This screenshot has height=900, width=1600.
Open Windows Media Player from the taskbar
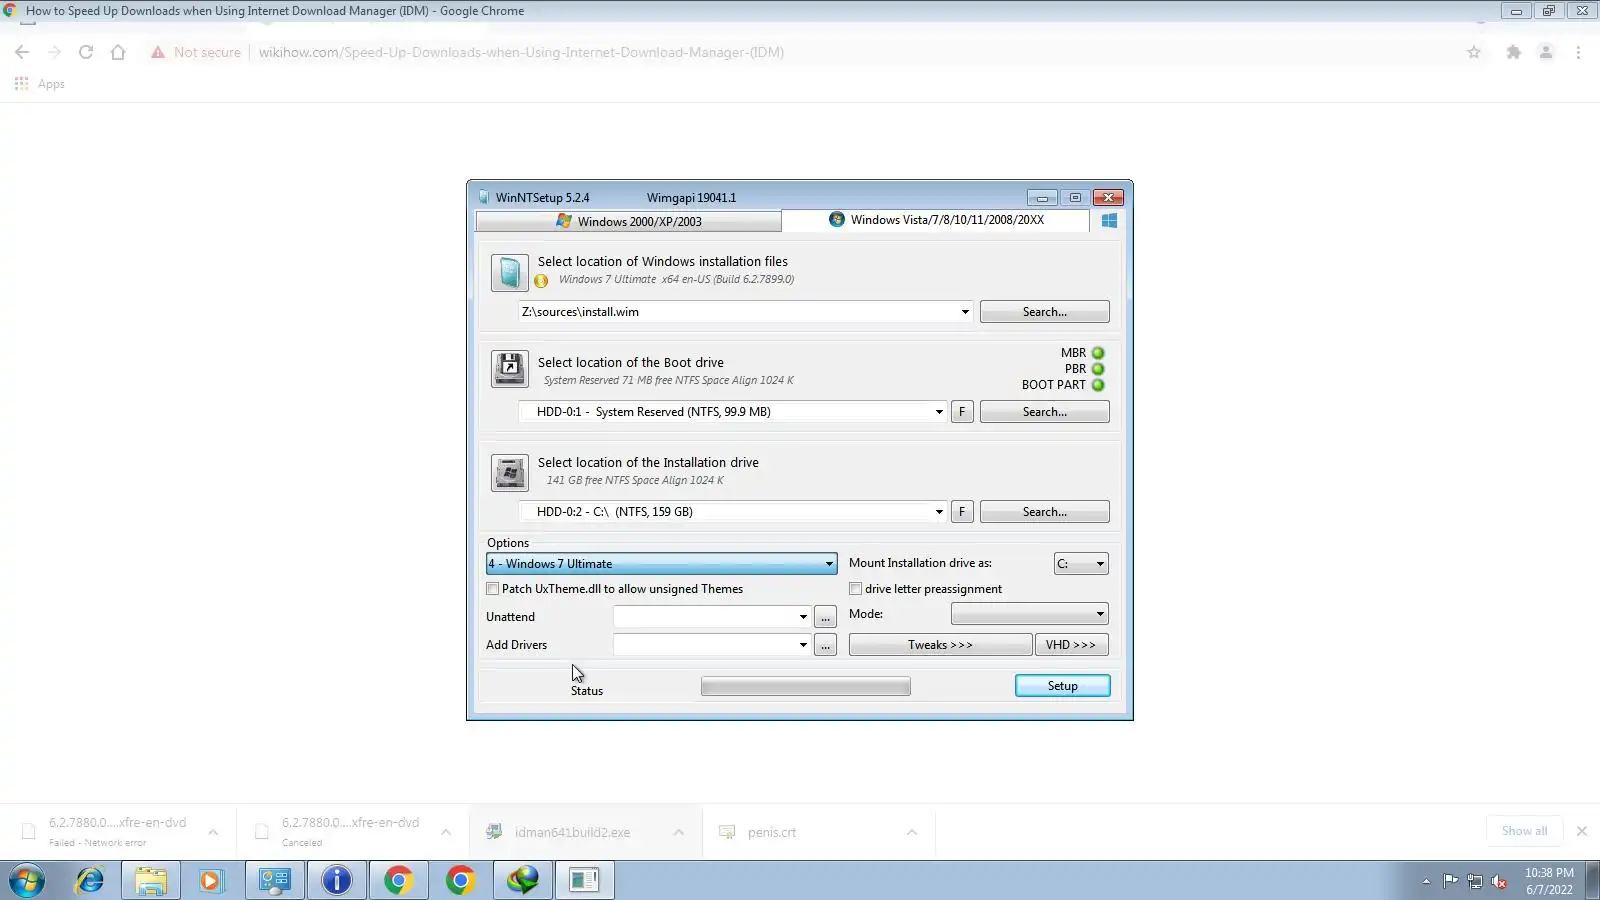point(211,881)
